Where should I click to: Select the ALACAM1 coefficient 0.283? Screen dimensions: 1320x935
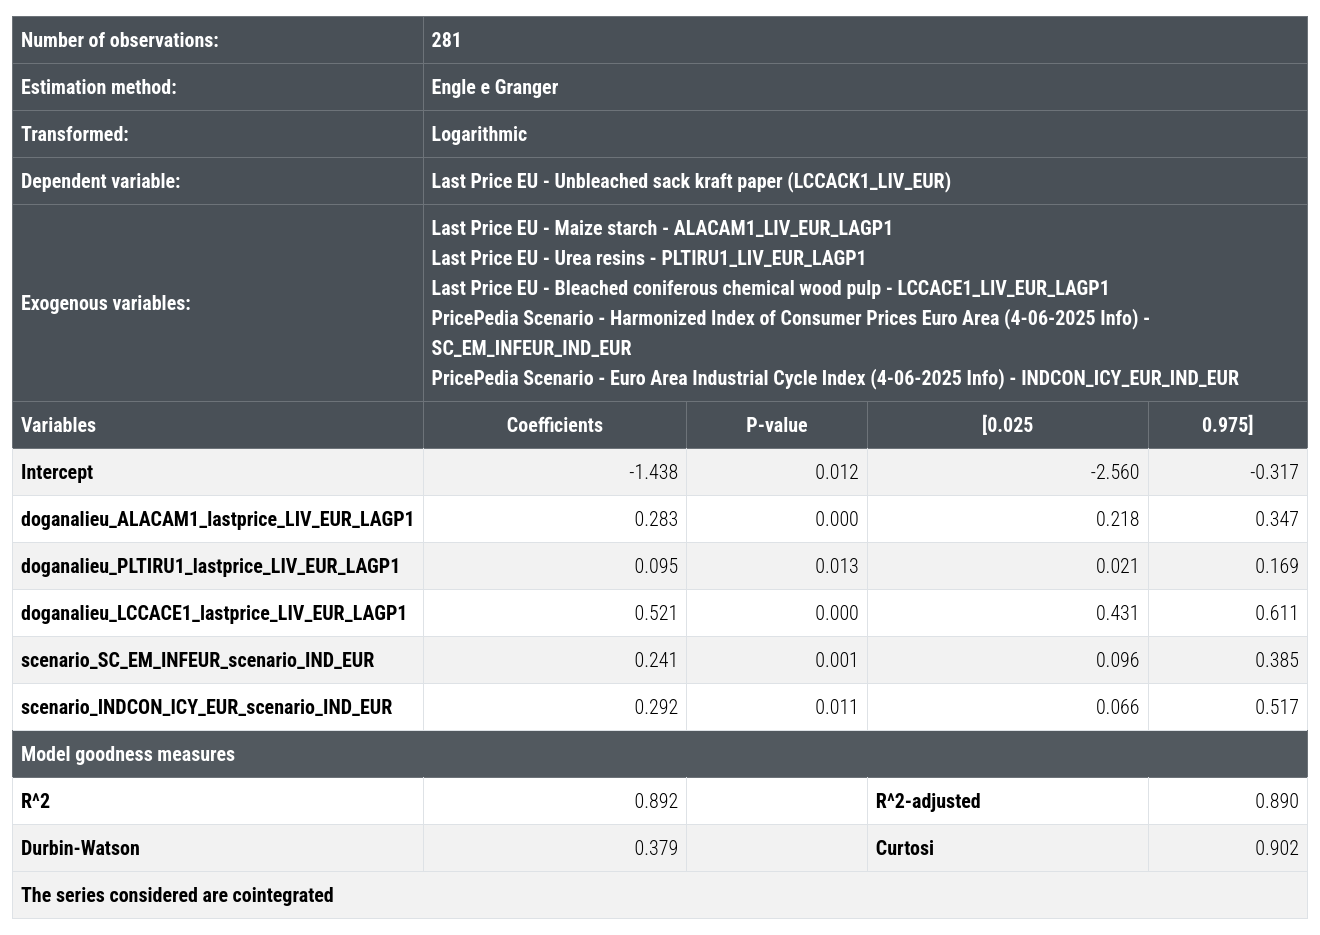coord(656,519)
